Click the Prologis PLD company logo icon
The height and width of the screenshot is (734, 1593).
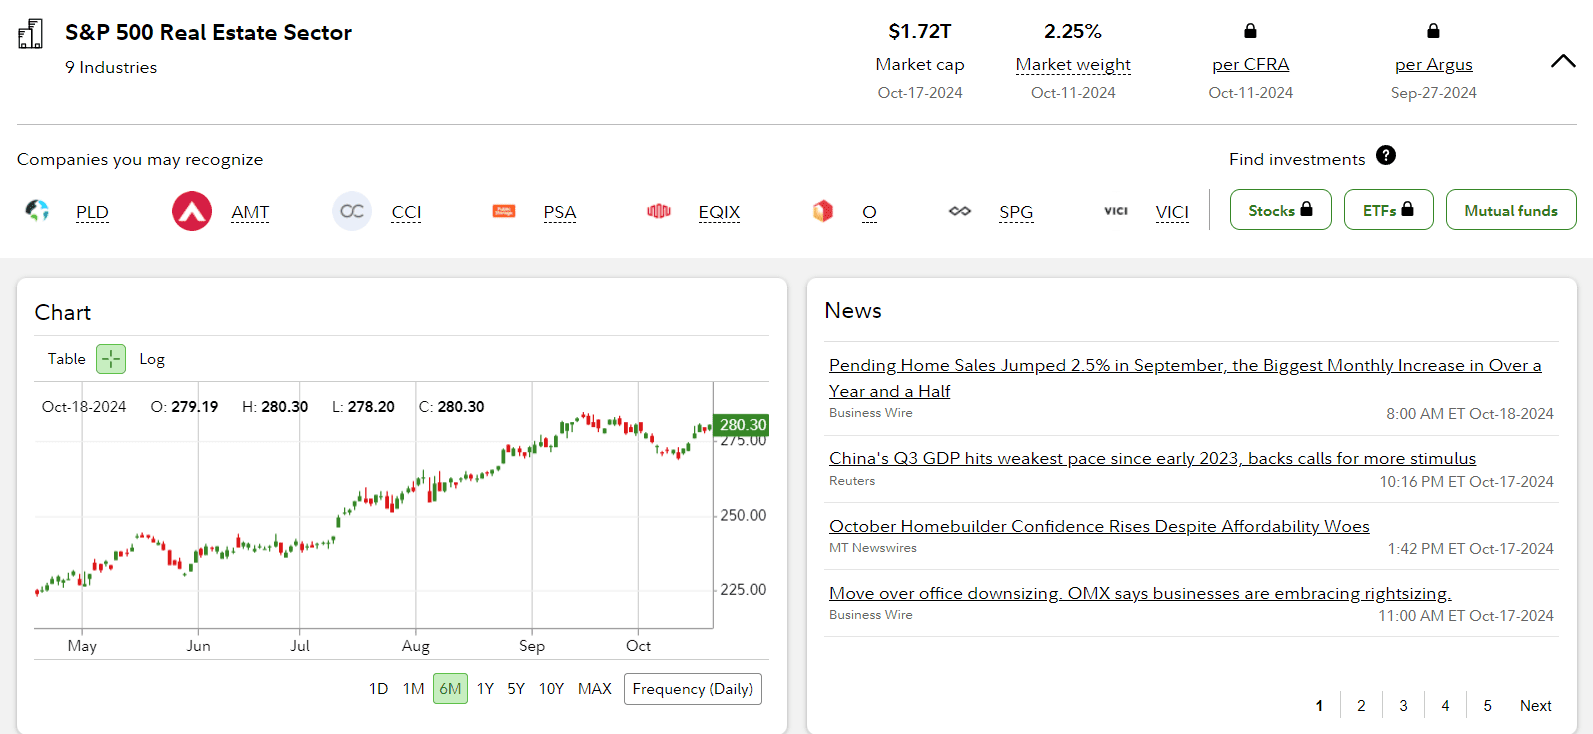[37, 210]
